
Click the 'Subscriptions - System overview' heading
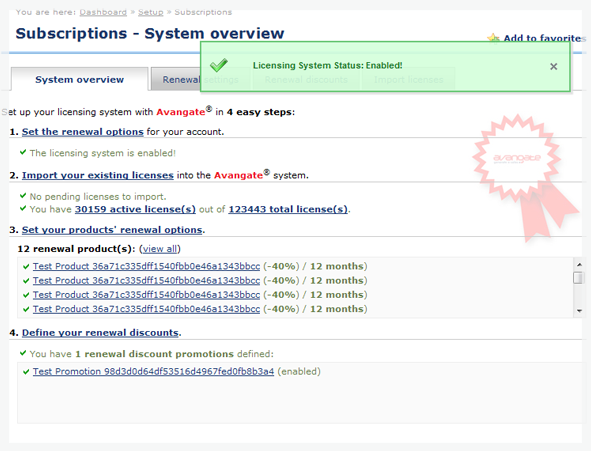tap(150, 34)
